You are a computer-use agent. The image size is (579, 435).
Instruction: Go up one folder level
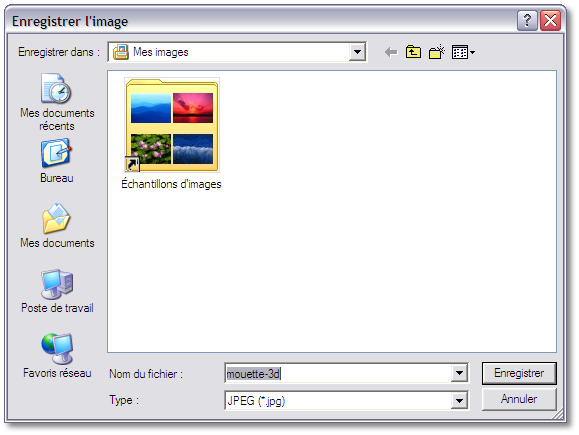click(x=413, y=52)
